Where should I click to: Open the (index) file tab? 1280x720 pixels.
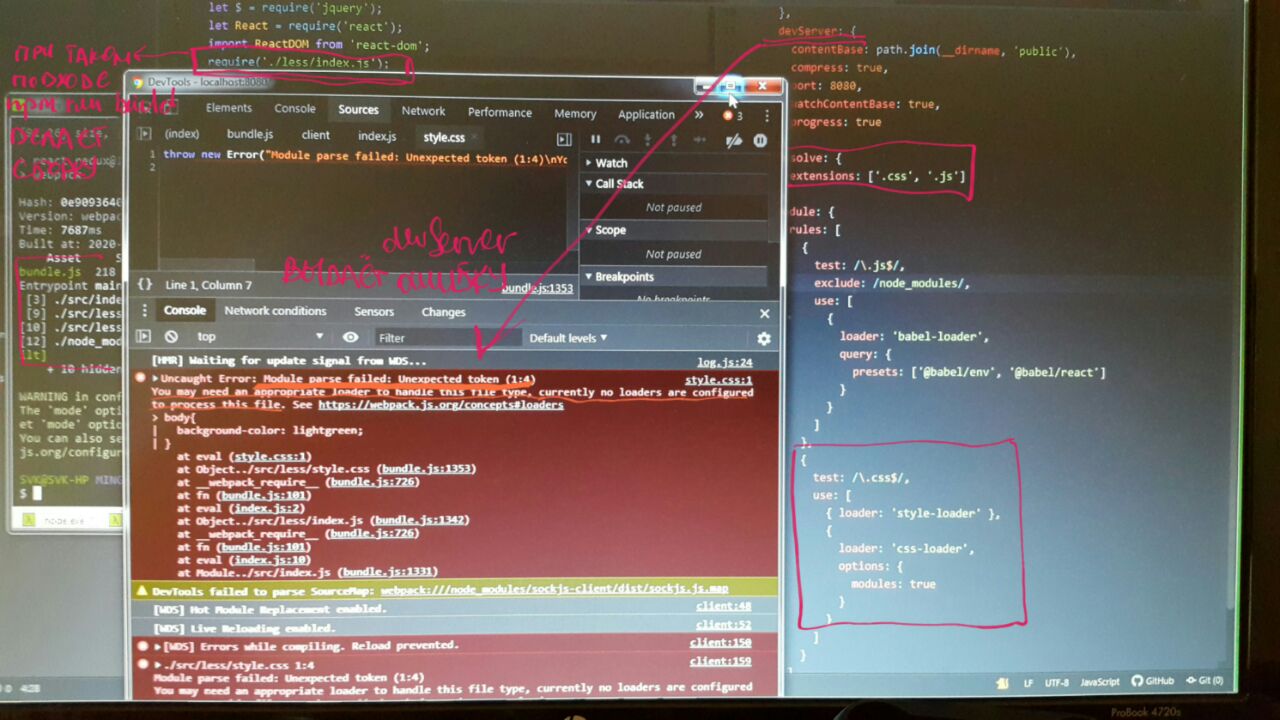(x=182, y=134)
